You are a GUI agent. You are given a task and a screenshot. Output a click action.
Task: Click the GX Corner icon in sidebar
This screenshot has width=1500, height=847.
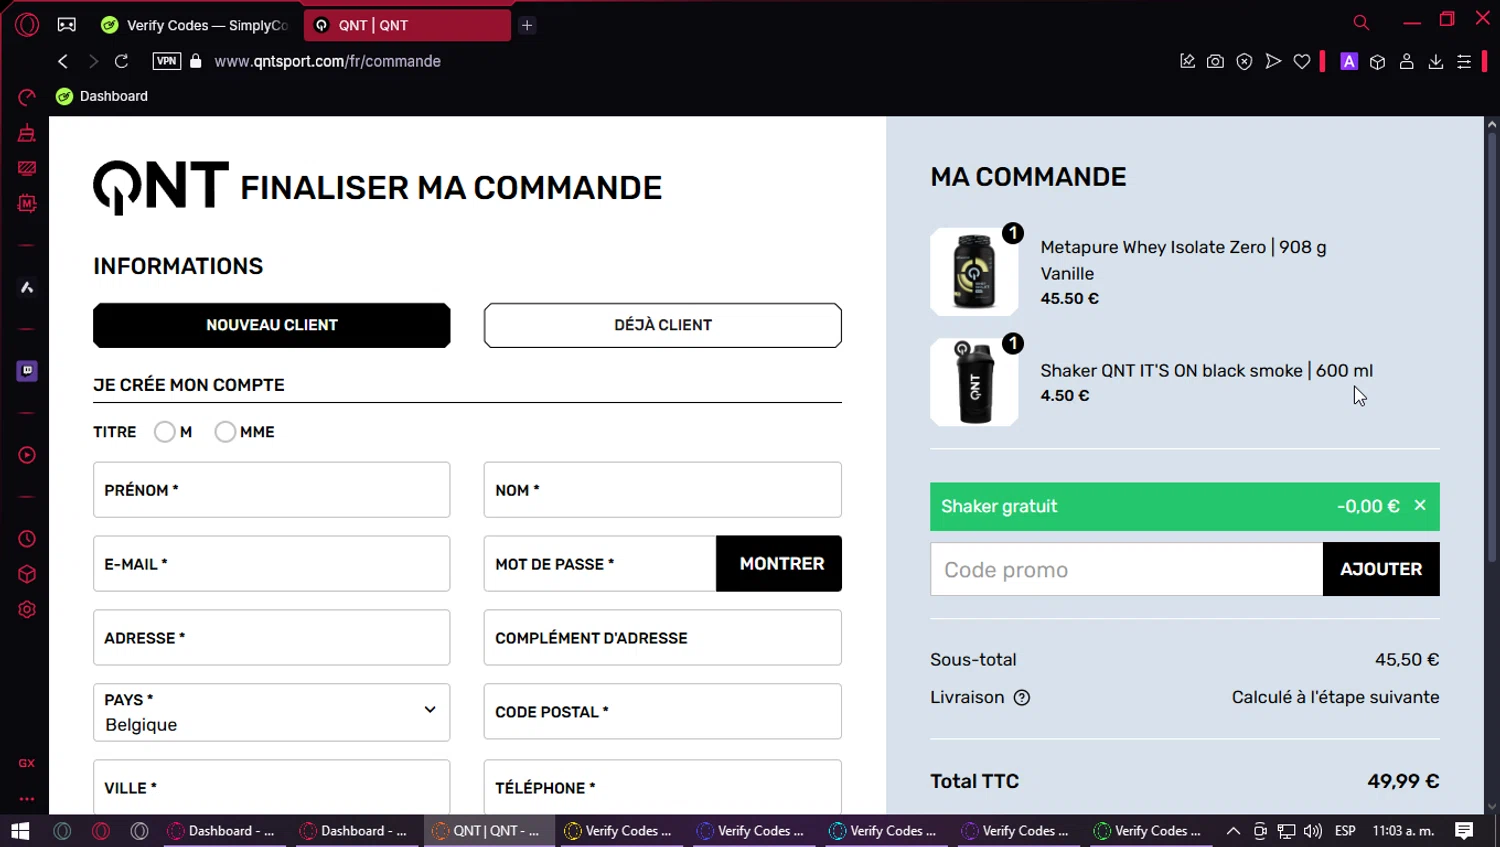click(x=27, y=763)
